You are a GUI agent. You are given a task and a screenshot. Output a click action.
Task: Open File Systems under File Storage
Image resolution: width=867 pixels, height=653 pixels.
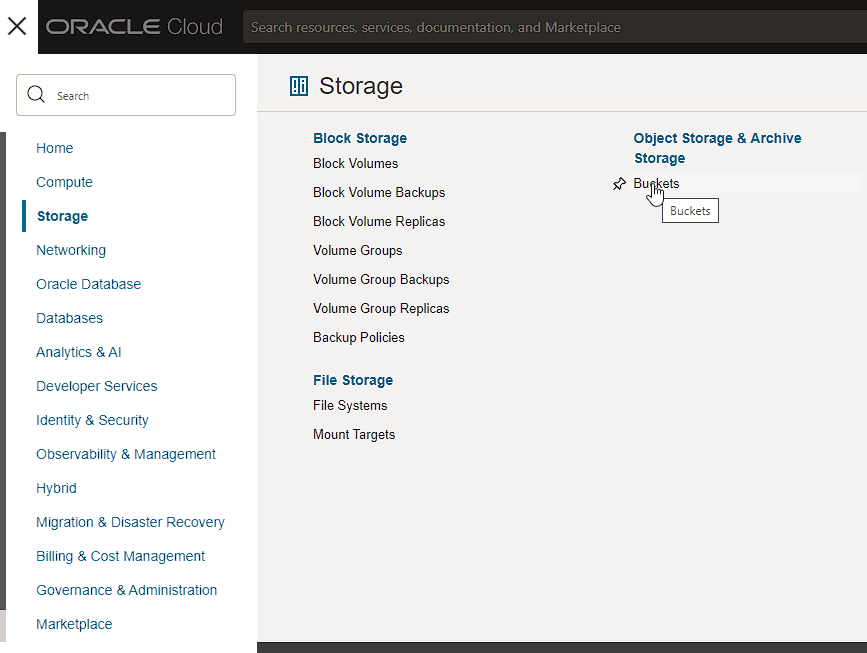click(350, 405)
